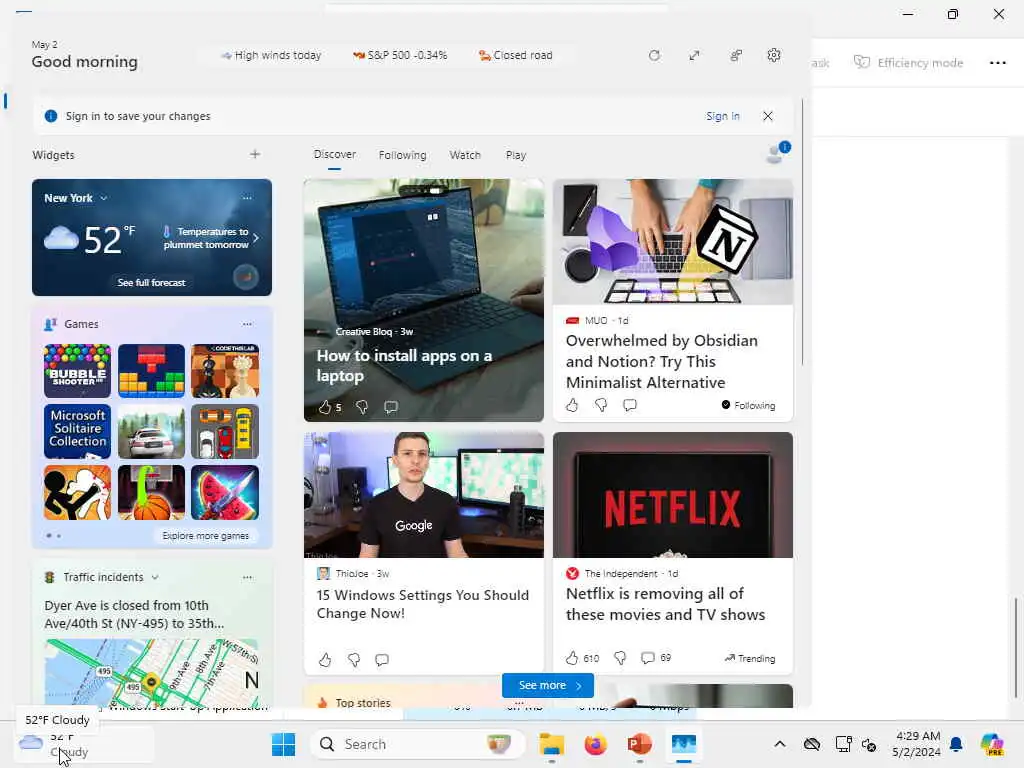Like the Netflix removing movies article
This screenshot has height=768, width=1024.
[572, 658]
